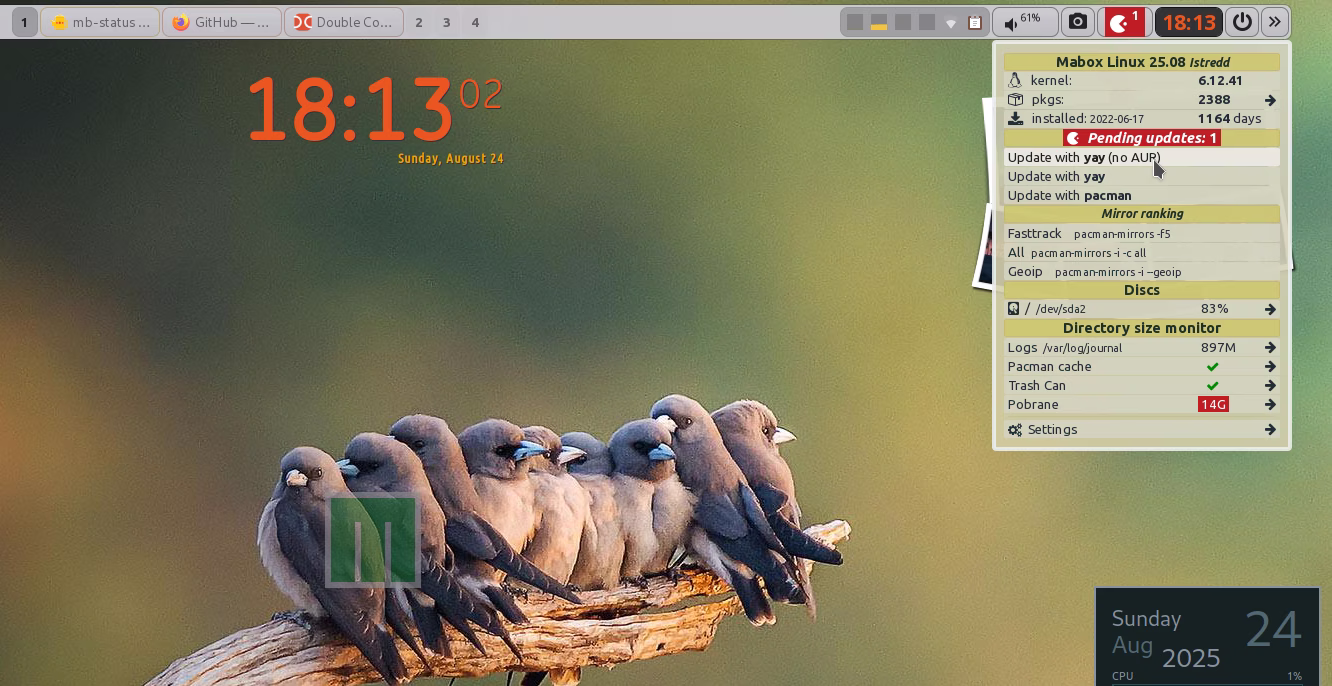Click the network Wi-Fi tray icon
This screenshot has width=1332, height=686.
click(x=951, y=22)
